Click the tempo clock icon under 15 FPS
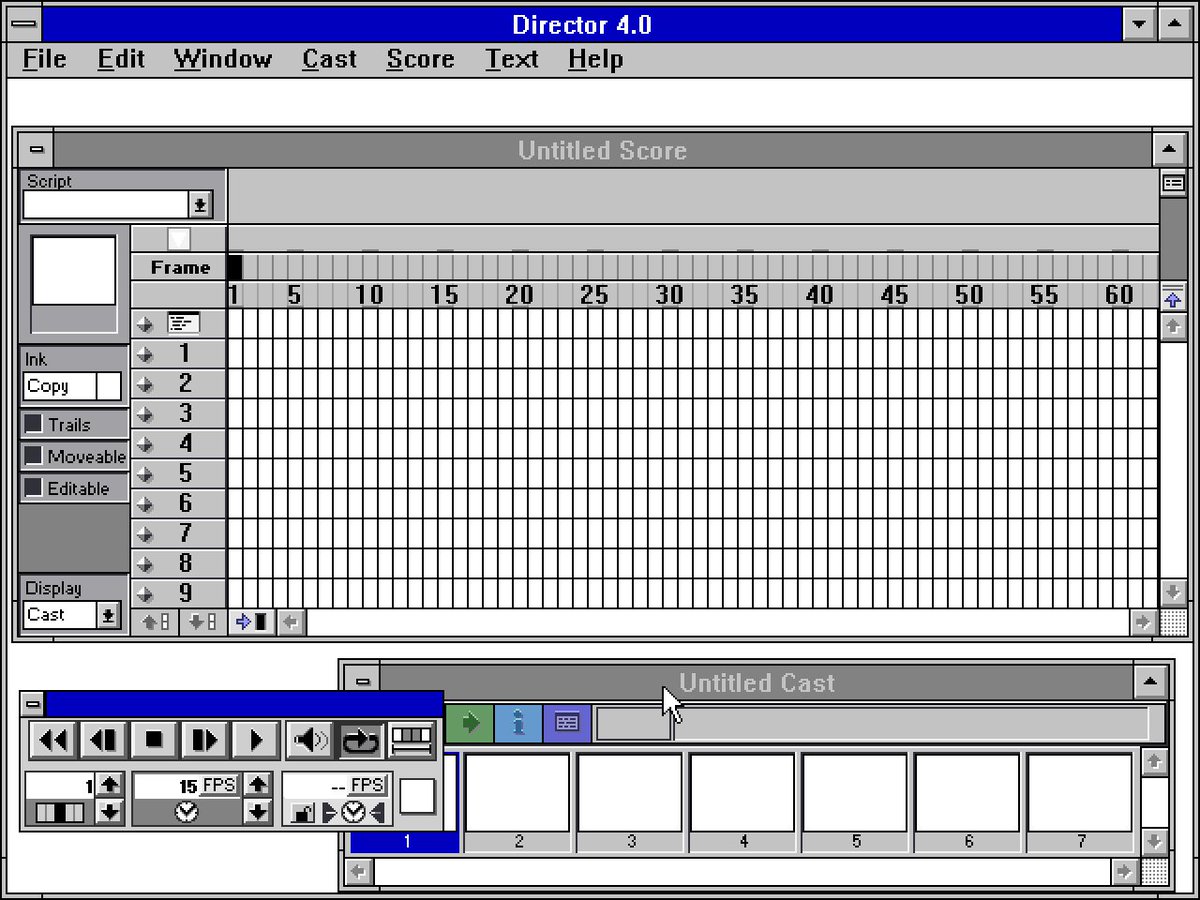The width and height of the screenshot is (1200, 900). tap(187, 813)
